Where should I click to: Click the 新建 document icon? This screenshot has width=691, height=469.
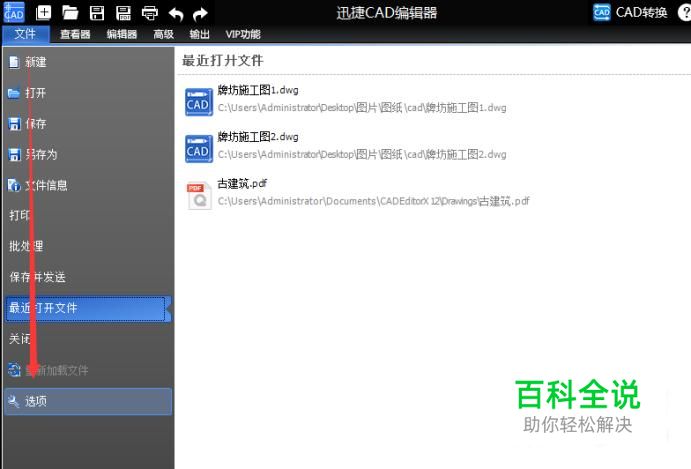pyautogui.click(x=14, y=62)
